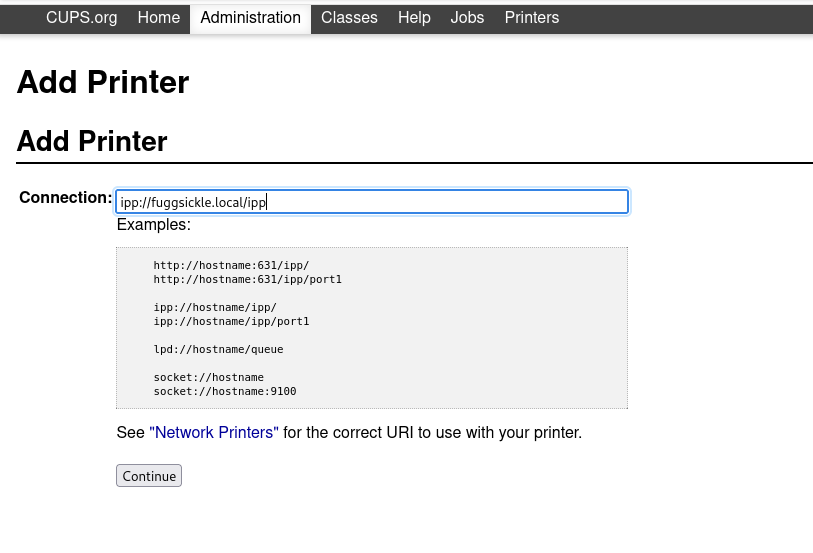This screenshot has height=553, width=813.
Task: View the Jobs tab
Action: 467,18
